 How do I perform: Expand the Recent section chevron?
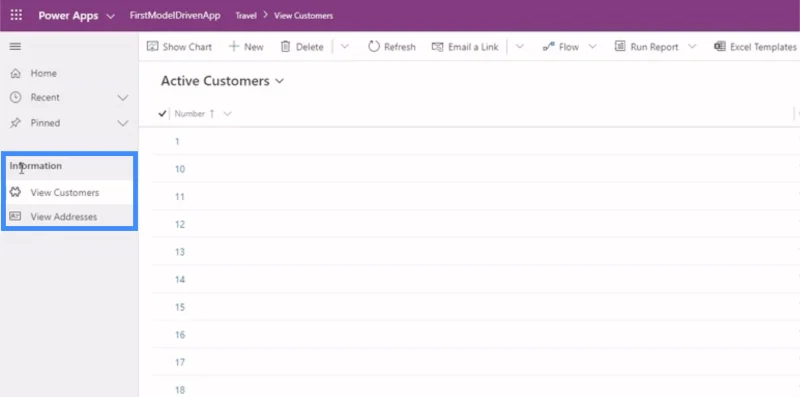123,97
